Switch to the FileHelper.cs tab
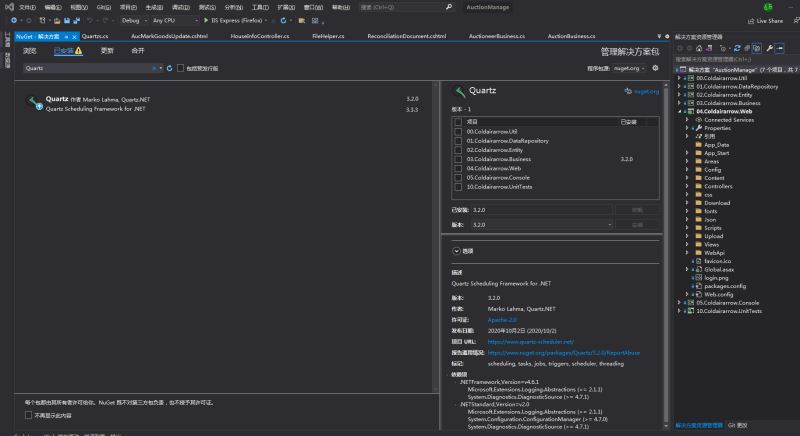Image resolution: width=800 pixels, height=436 pixels. [328, 36]
